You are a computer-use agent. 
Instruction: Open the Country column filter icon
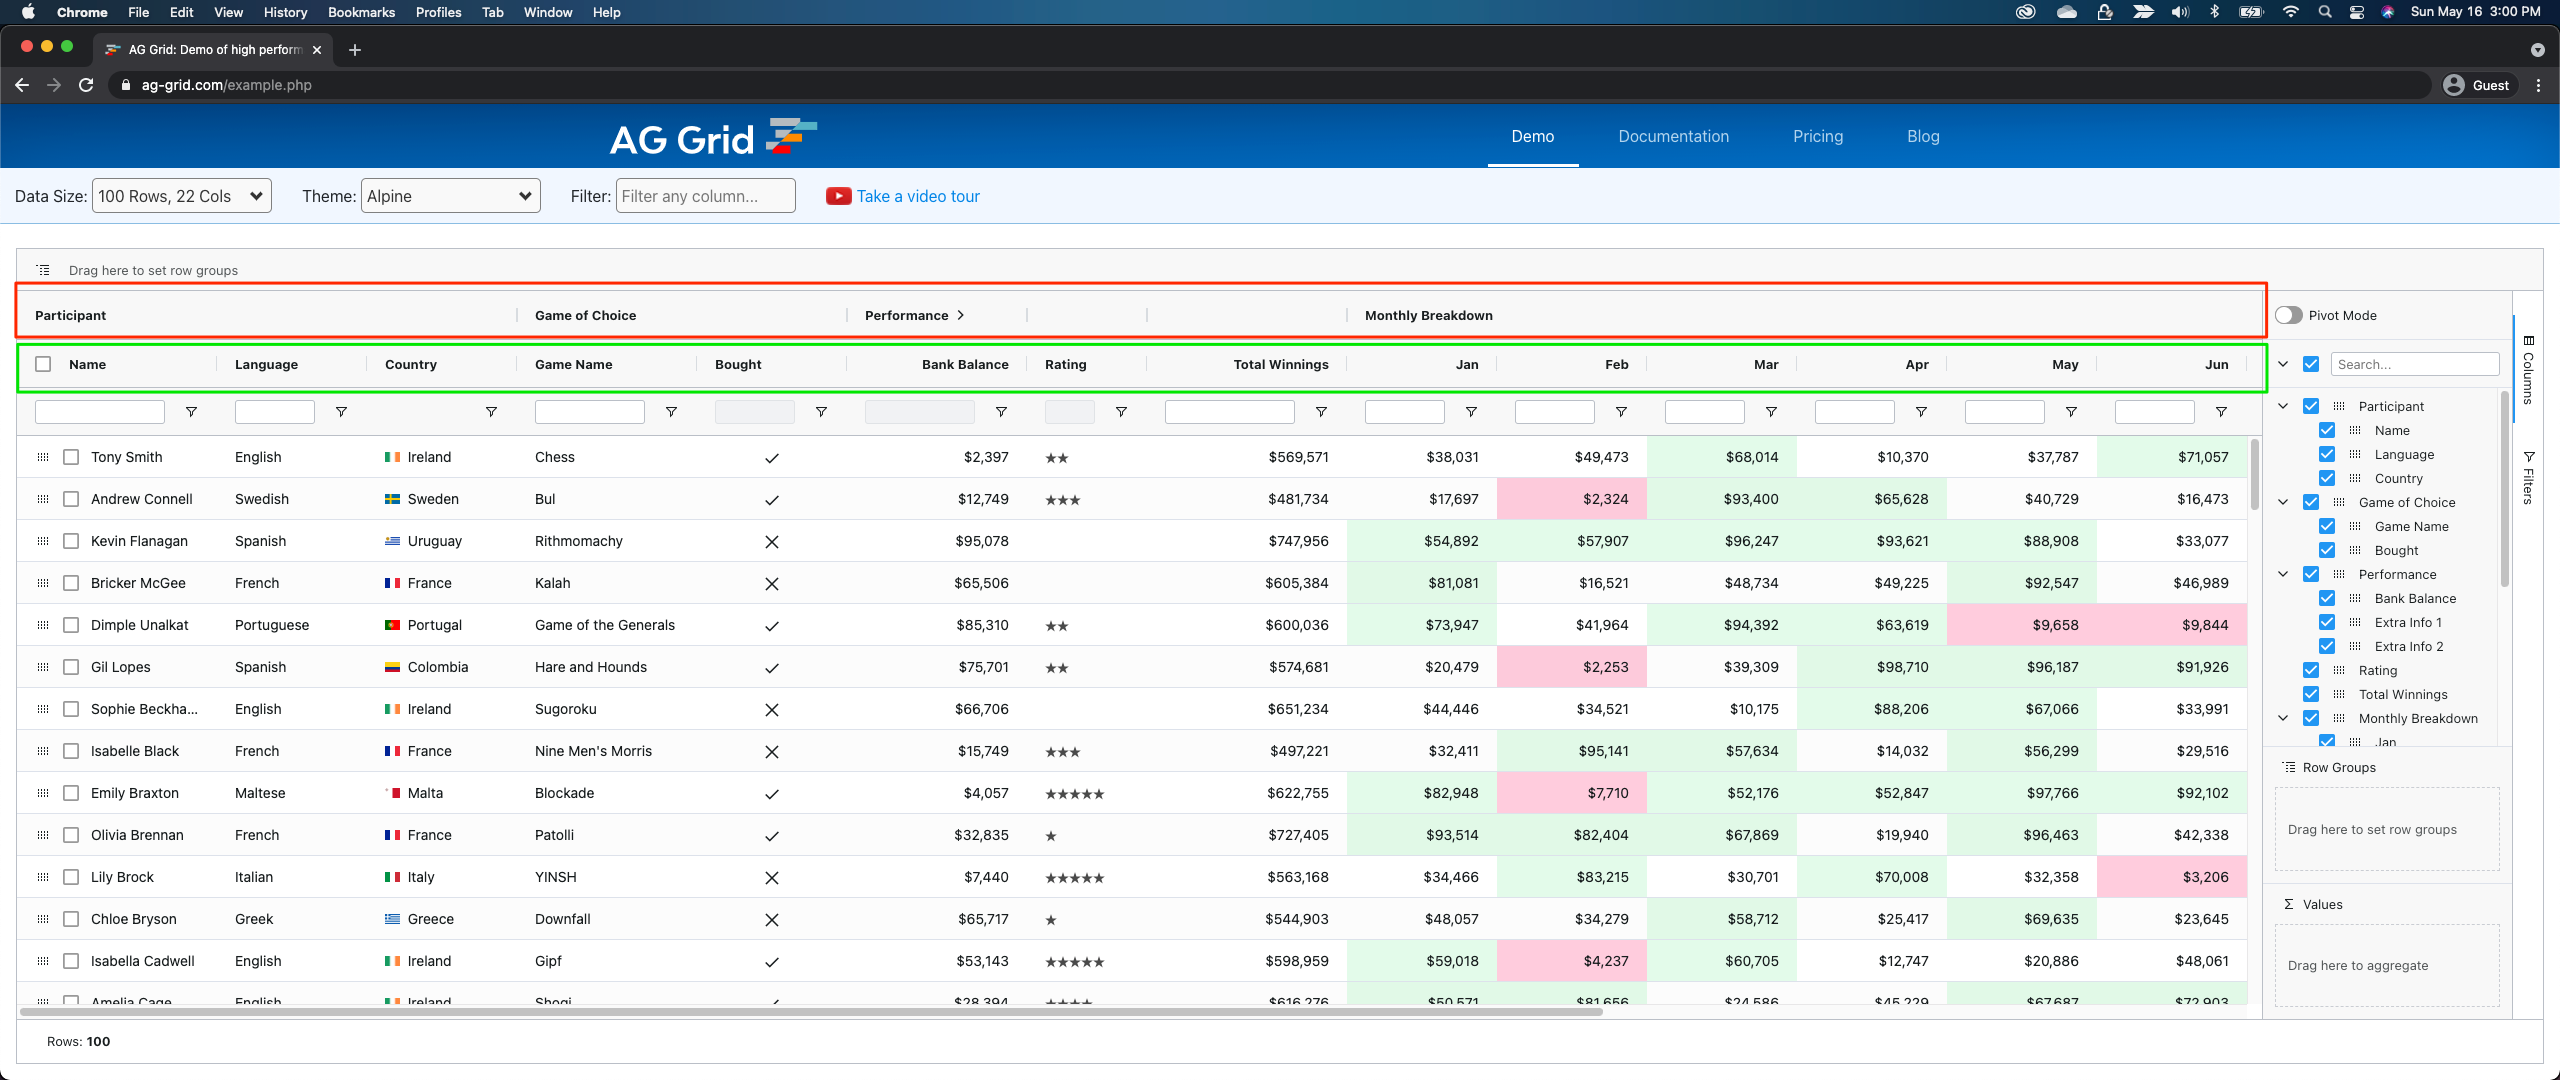(x=491, y=412)
